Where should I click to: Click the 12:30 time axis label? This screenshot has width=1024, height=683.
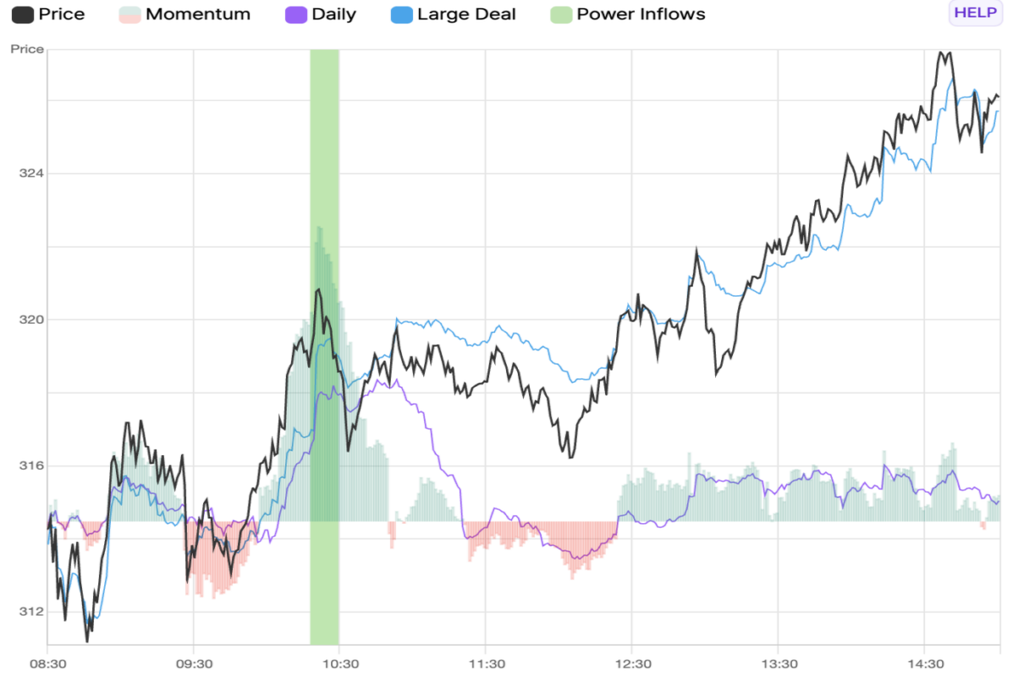pyautogui.click(x=633, y=664)
